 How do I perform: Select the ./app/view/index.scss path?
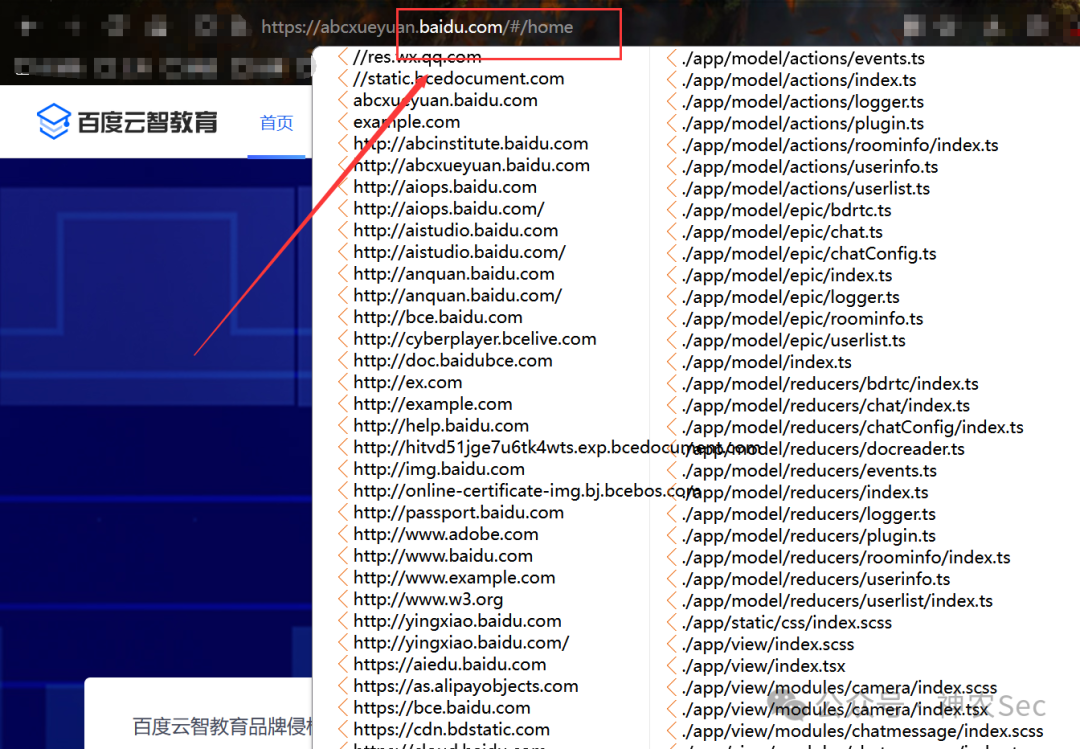click(768, 644)
